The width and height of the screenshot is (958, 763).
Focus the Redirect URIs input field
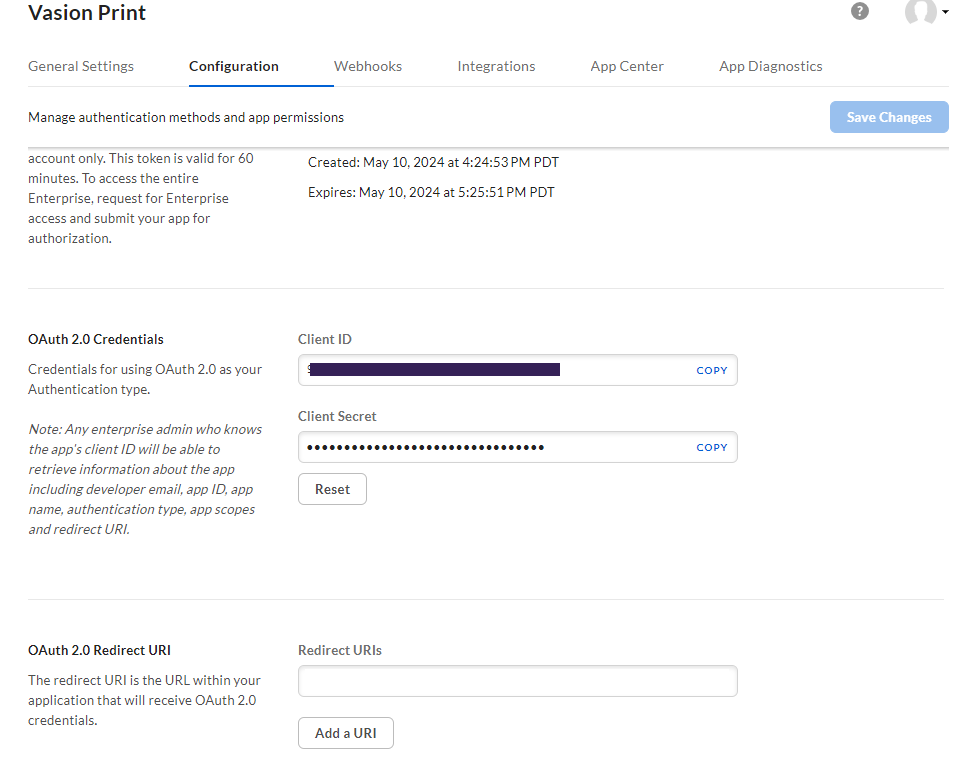tap(517, 681)
